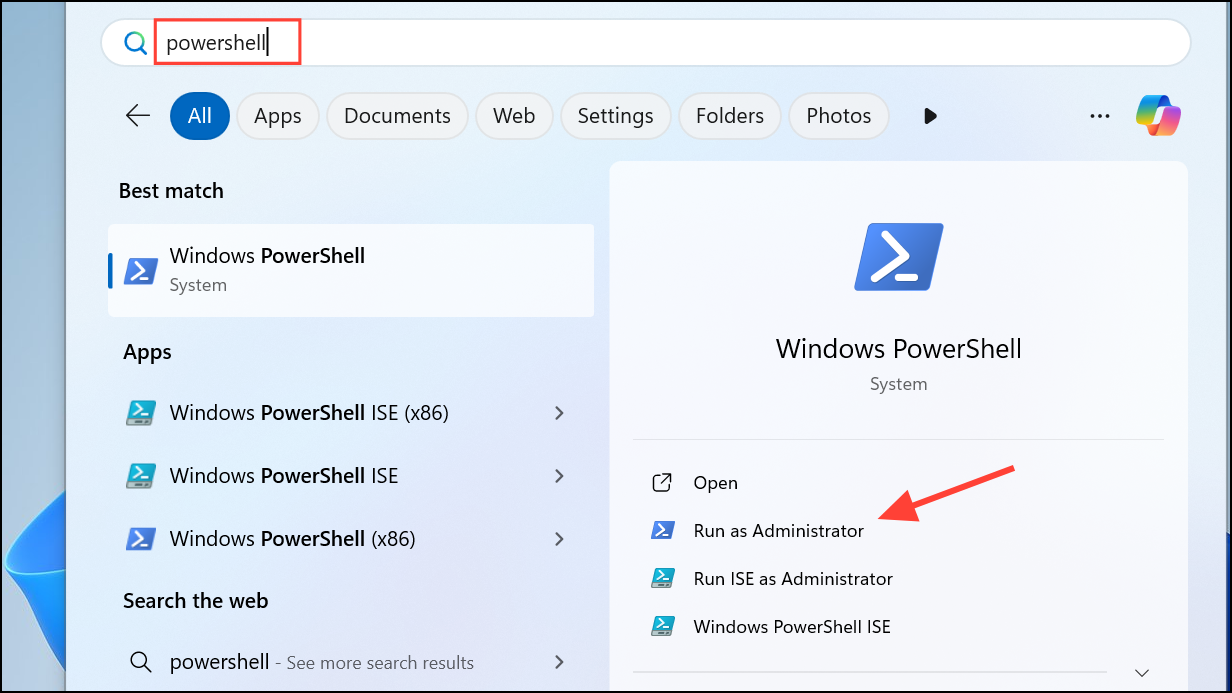Click Open in the preview pane
The image size is (1232, 693).
(716, 483)
